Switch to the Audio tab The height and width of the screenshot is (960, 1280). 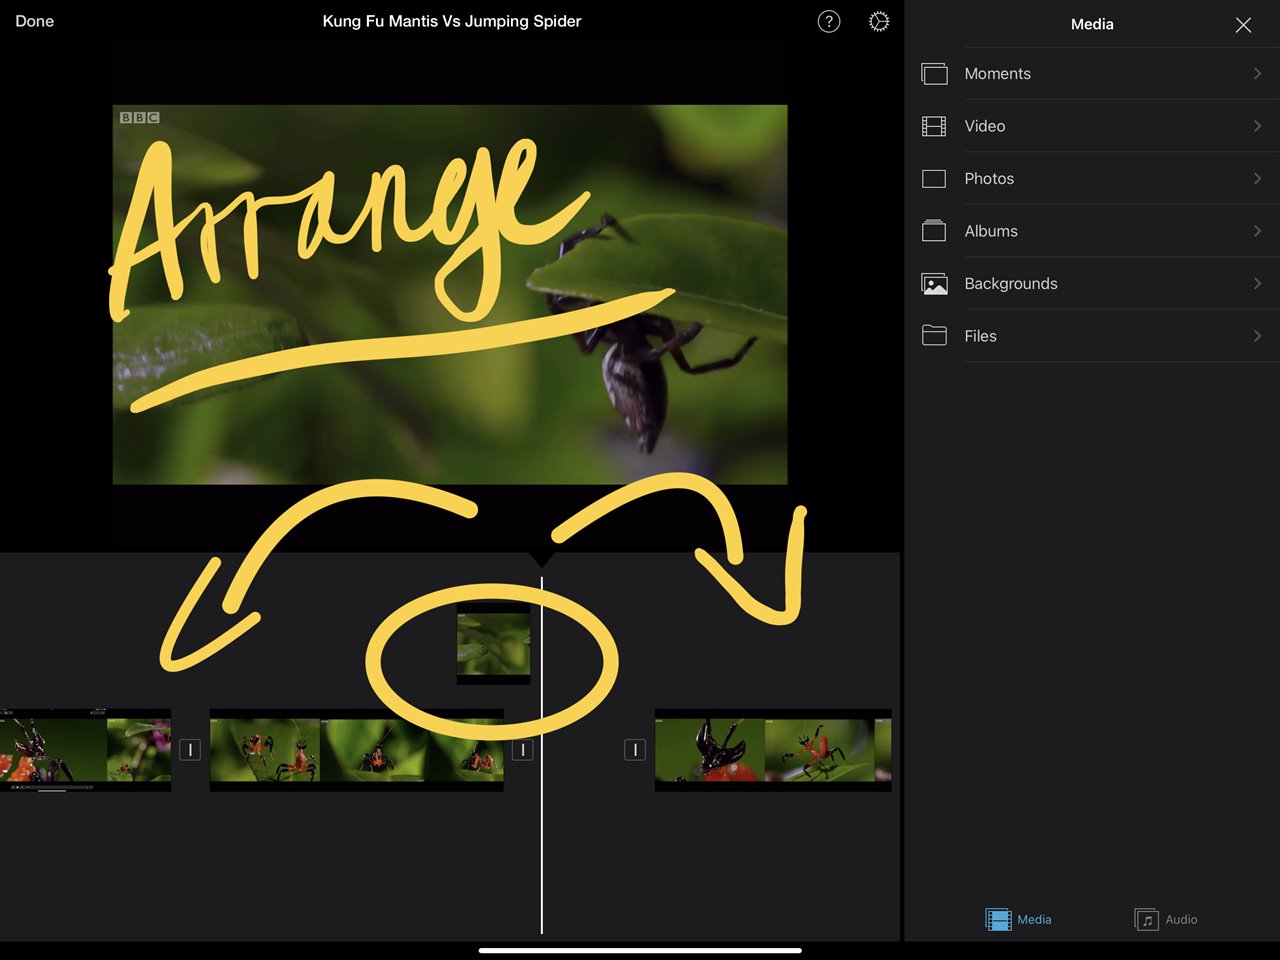1166,919
